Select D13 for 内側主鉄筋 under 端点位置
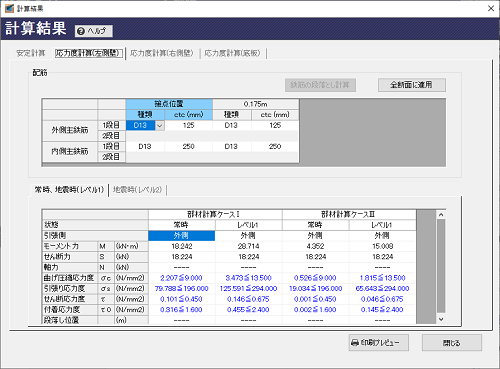Screen dimensions: 500x369 [x=145, y=146]
